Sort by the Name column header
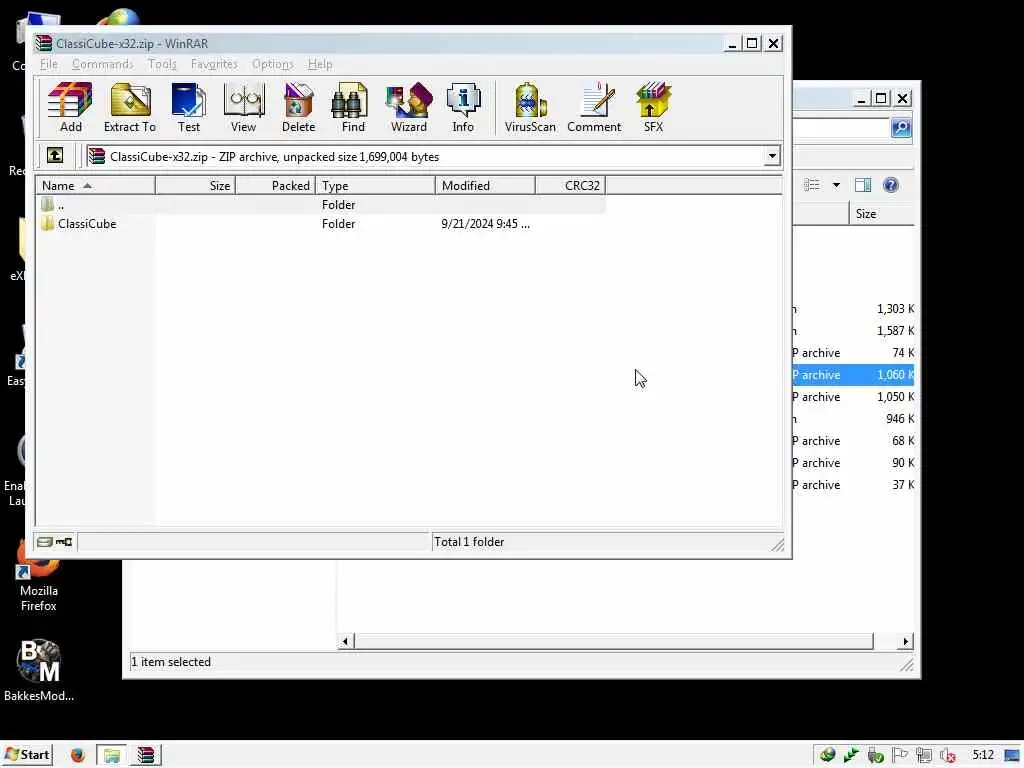The image size is (1024, 768). 95,185
